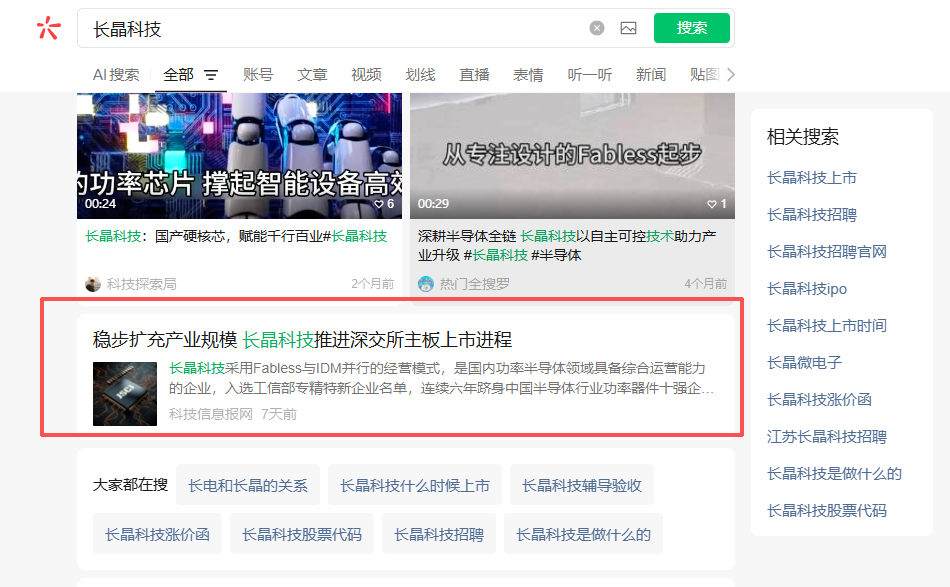Screen dimensions: 950x587
Task: Search suggestion 长晶科技什么时候上市
Action: 415,485
